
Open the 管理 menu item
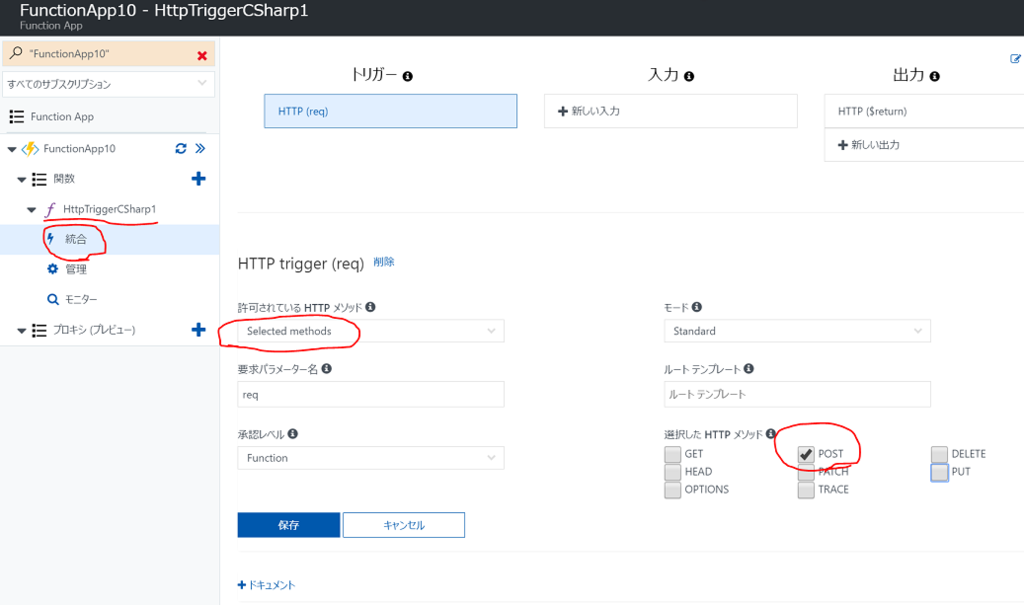[x=76, y=269]
